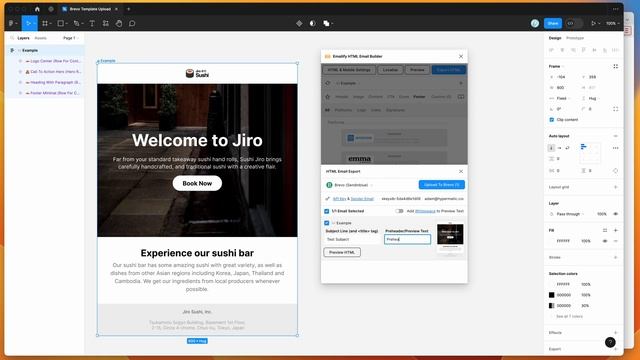
Task: Click the 000000 30% selection color swatch
Action: [x=551, y=305]
